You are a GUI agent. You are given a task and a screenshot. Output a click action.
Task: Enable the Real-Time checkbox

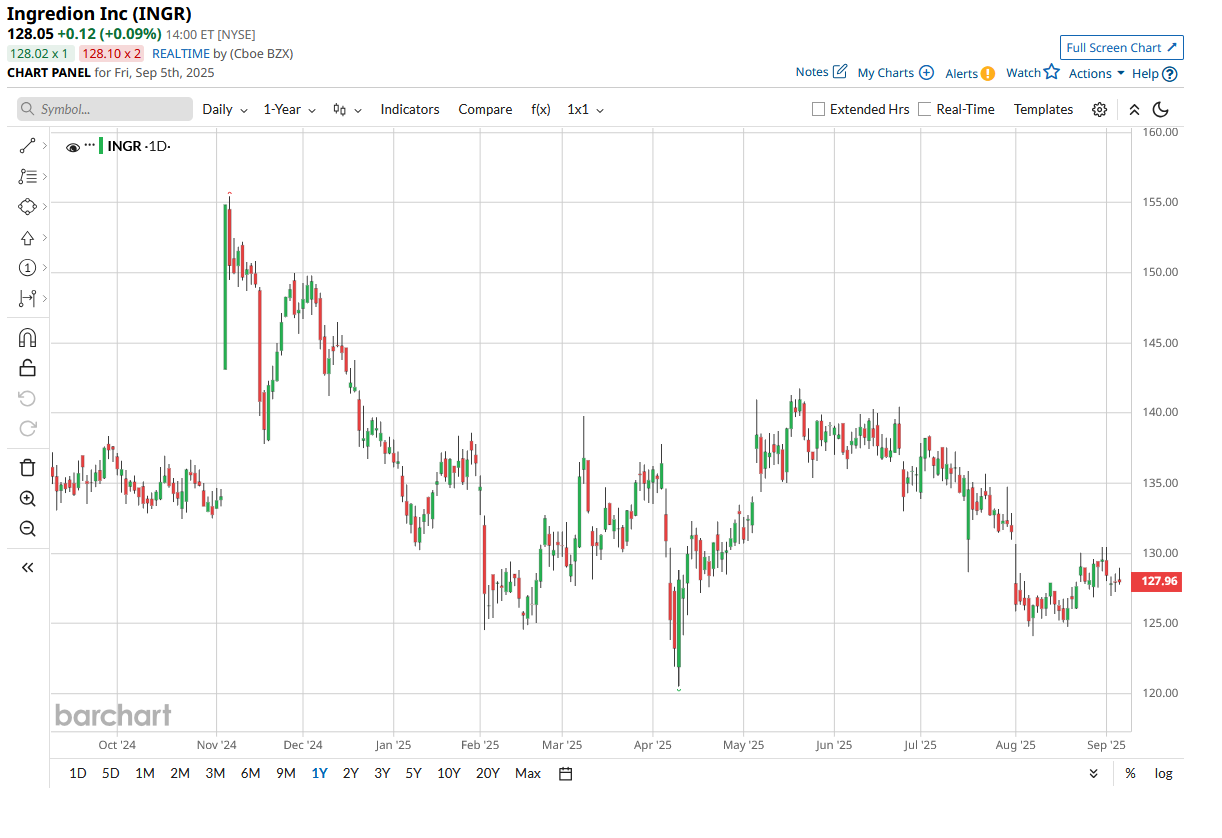tap(924, 109)
